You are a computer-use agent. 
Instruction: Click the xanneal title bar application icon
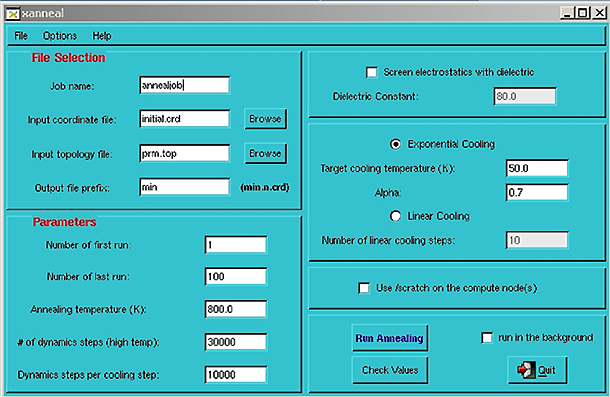tap(12, 14)
